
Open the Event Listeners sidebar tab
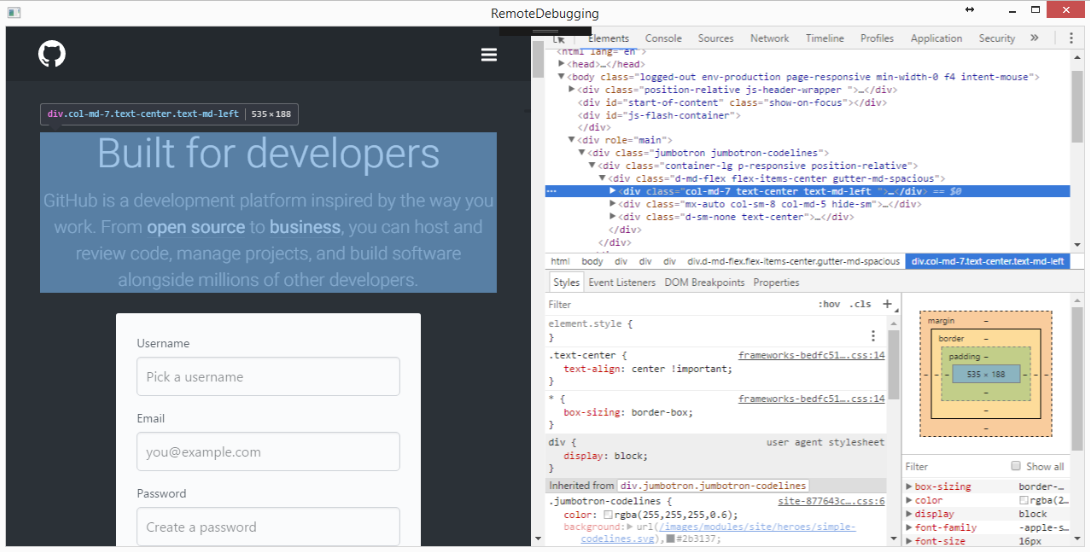click(621, 282)
